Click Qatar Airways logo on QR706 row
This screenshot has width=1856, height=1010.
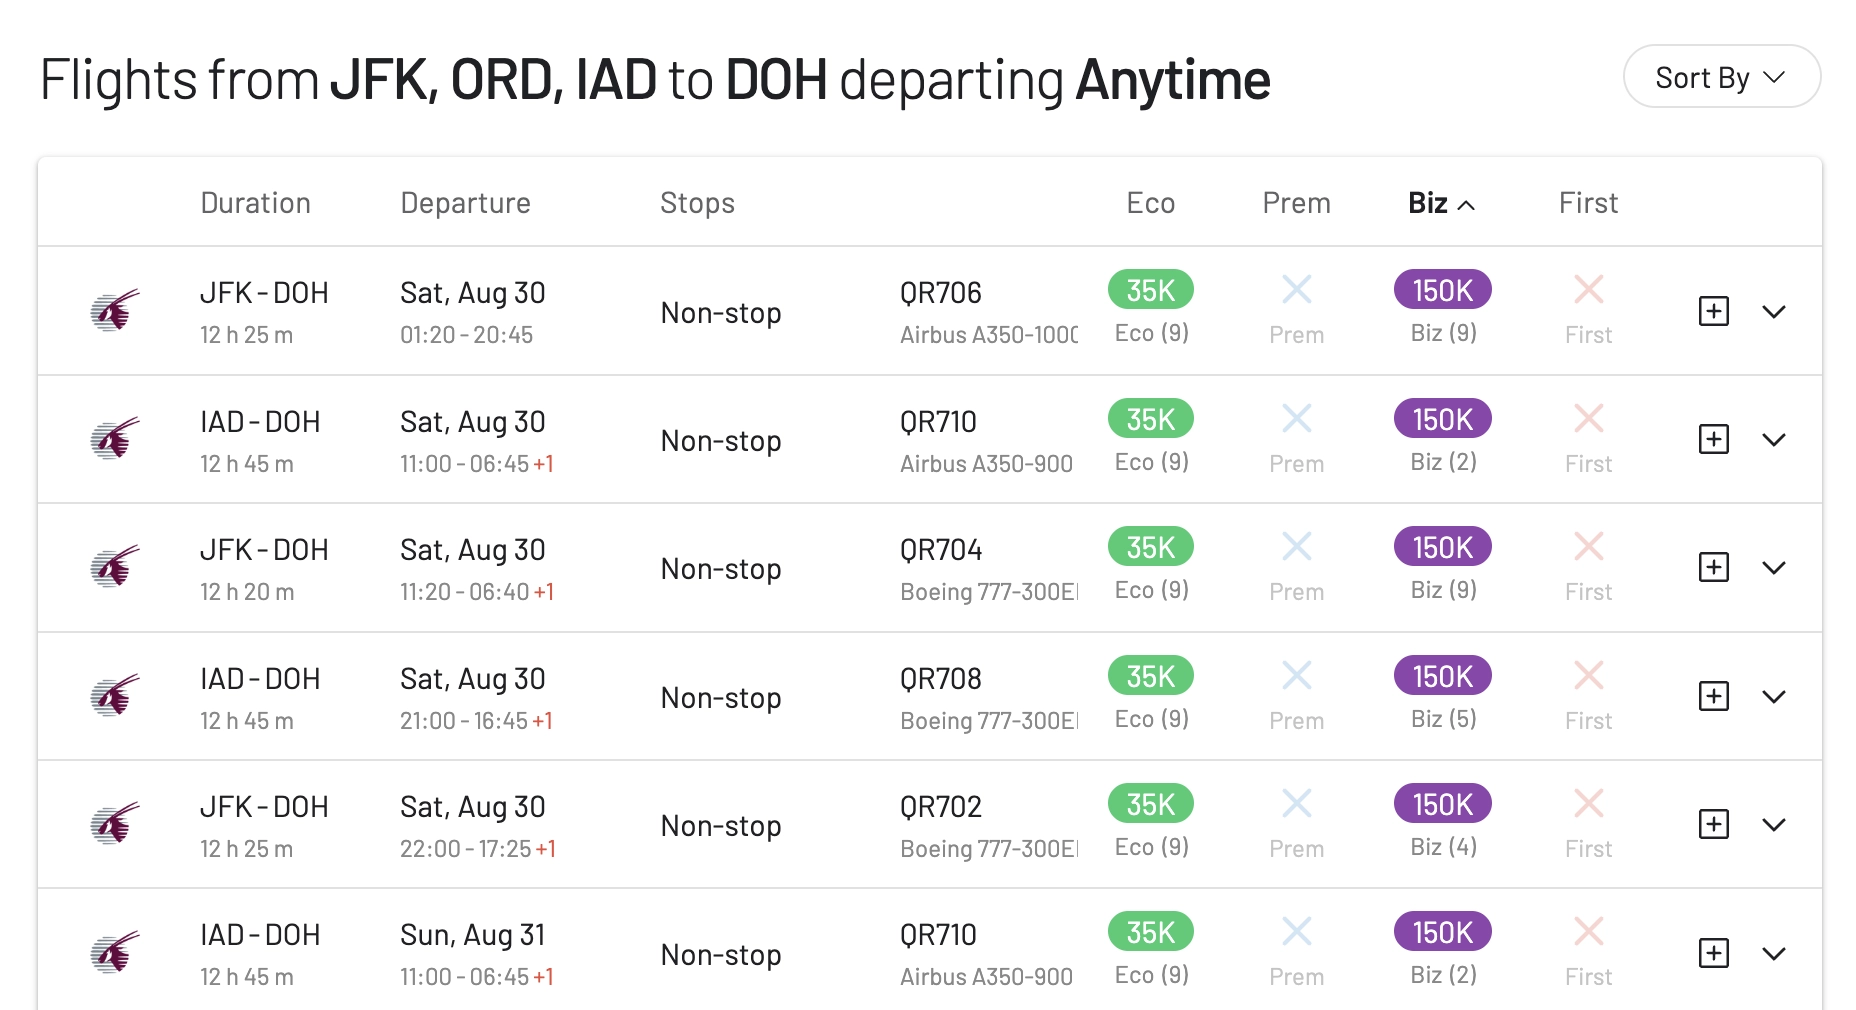pos(115,311)
